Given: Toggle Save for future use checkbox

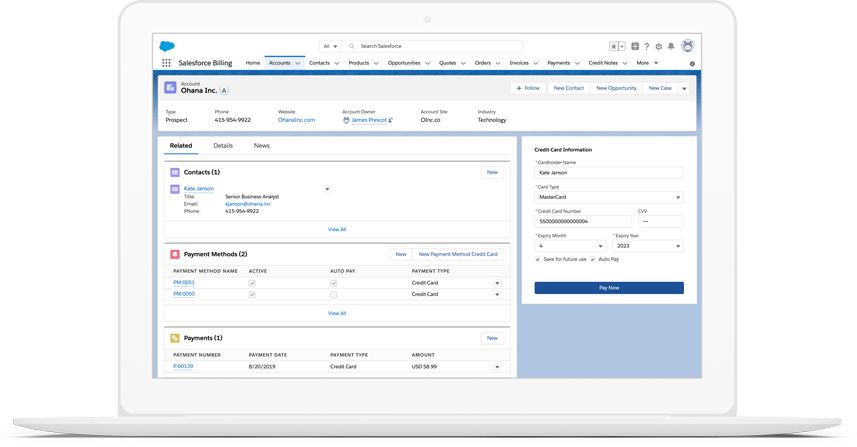Looking at the screenshot, I should coord(538,260).
